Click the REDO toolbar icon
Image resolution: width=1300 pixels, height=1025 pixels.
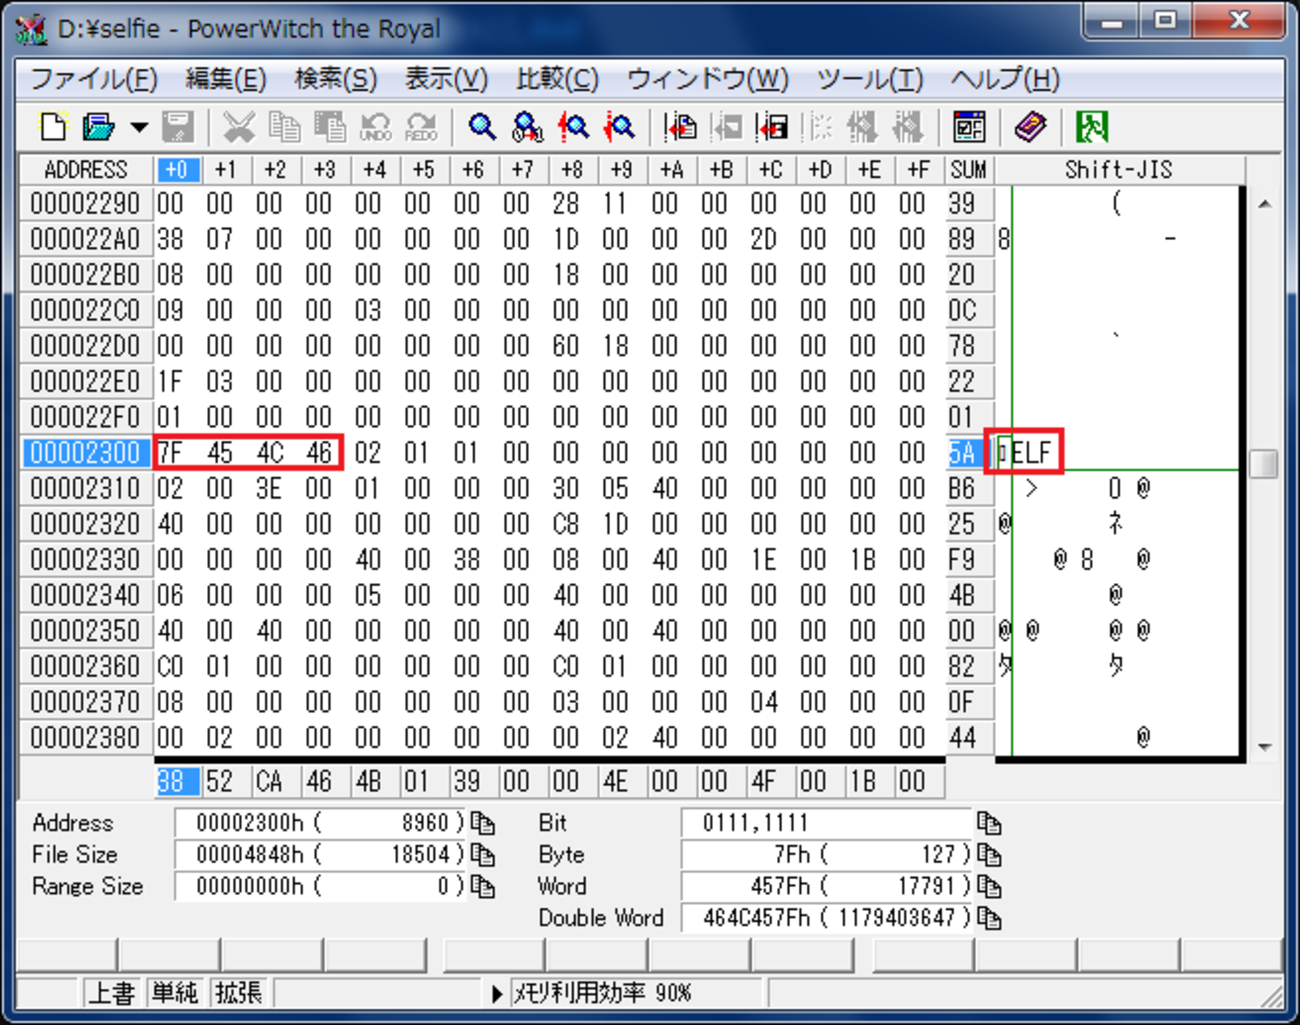(x=421, y=127)
